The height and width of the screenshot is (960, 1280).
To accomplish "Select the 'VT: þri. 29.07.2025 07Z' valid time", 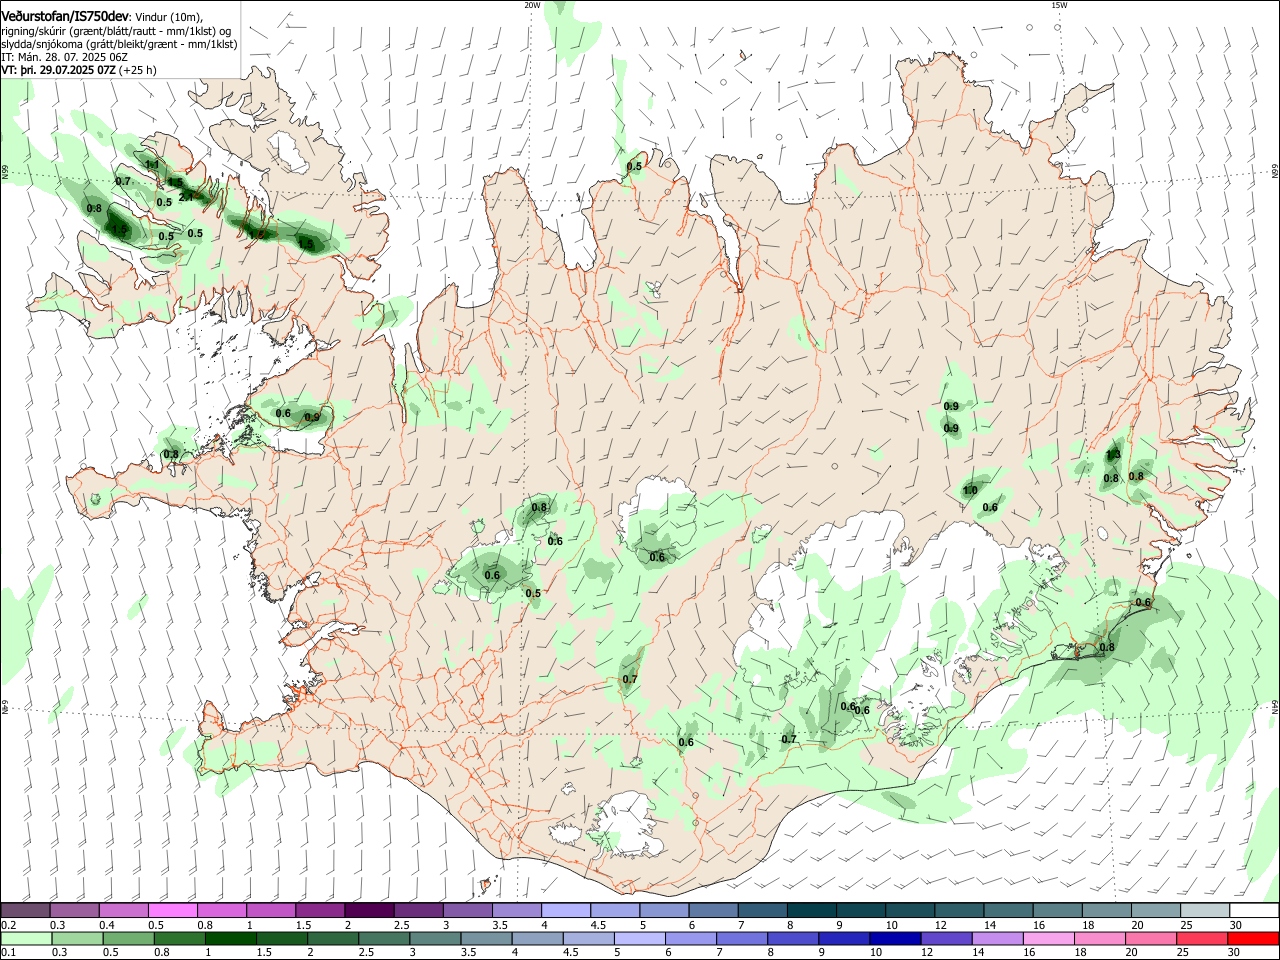I will pyautogui.click(x=58, y=70).
